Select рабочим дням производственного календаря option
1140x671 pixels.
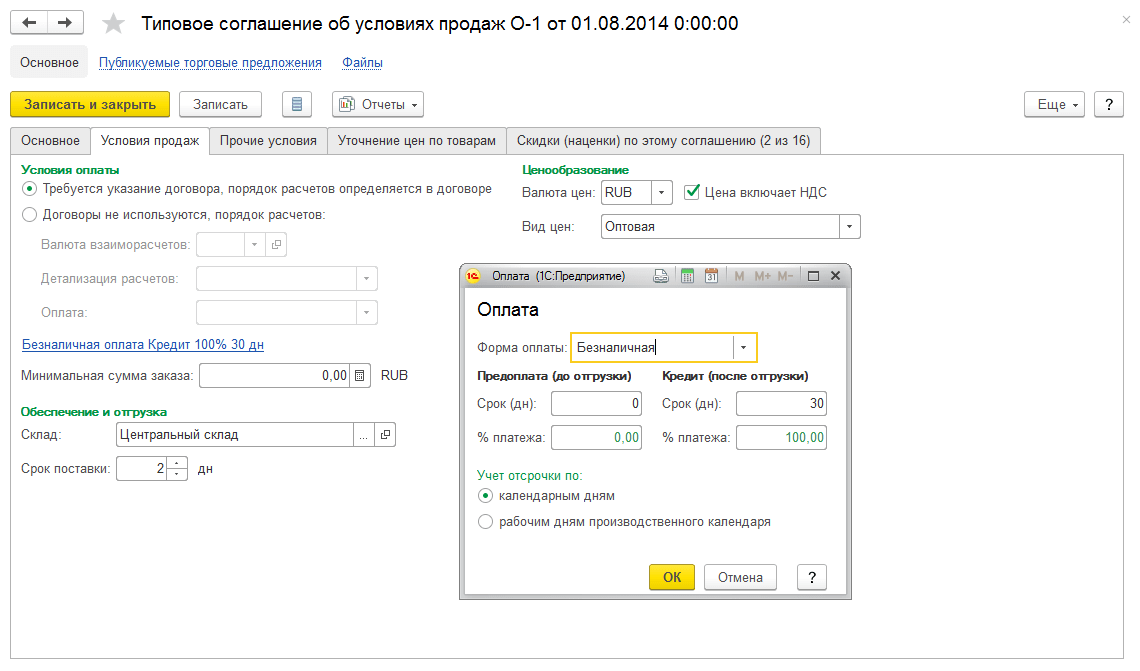(486, 521)
